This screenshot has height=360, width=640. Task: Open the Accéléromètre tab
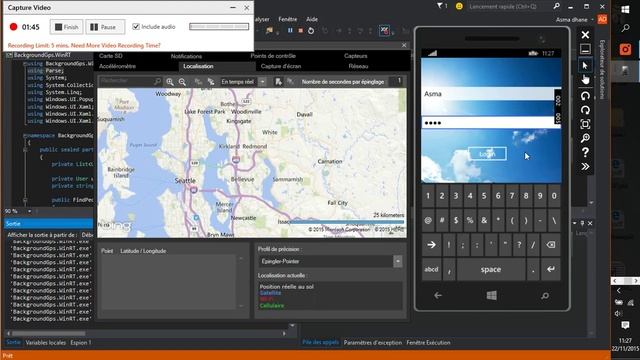pyautogui.click(x=118, y=66)
